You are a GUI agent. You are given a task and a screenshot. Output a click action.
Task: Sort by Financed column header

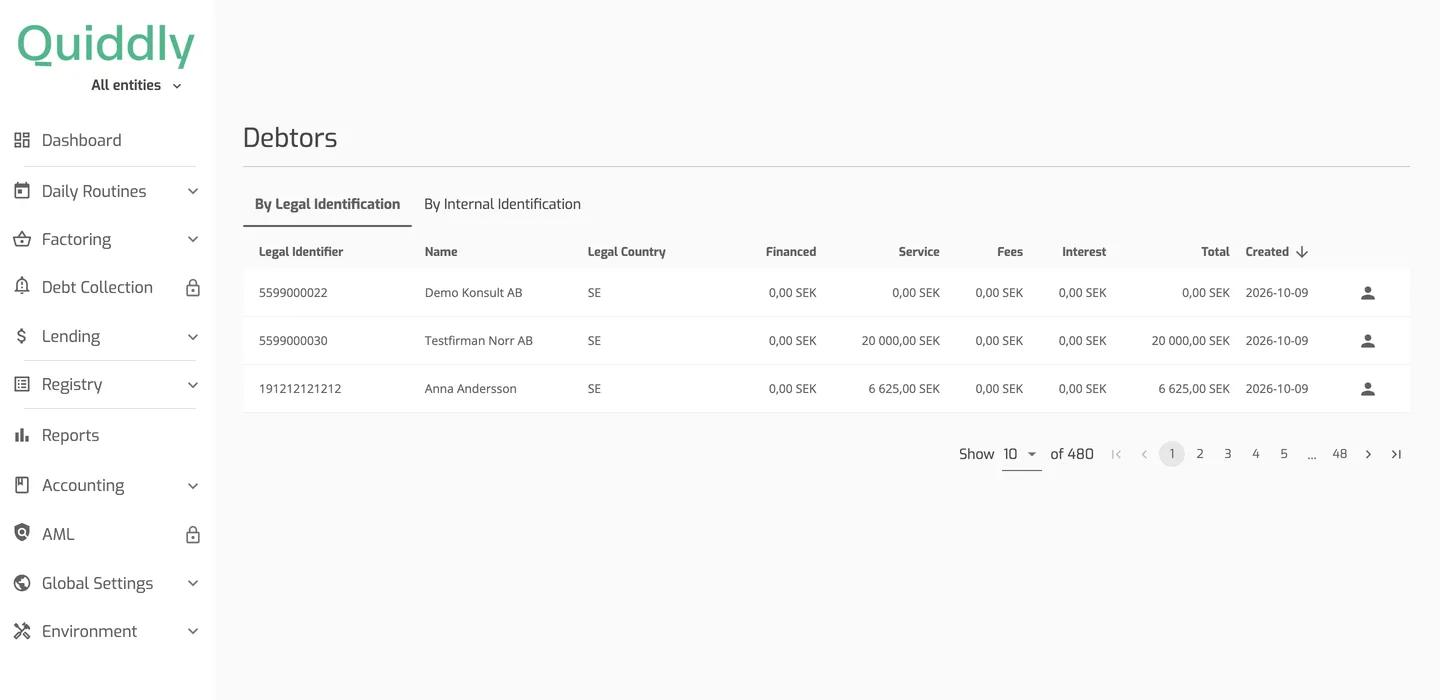click(791, 252)
